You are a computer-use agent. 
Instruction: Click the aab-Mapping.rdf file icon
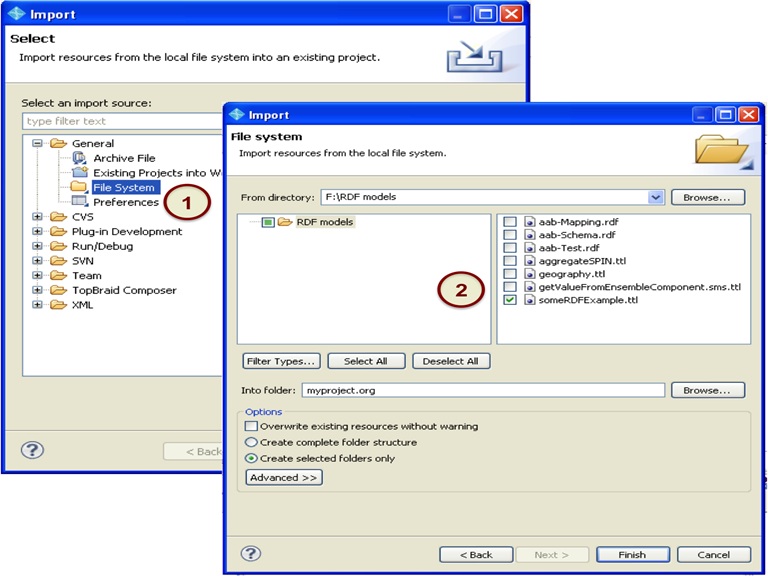coord(528,221)
